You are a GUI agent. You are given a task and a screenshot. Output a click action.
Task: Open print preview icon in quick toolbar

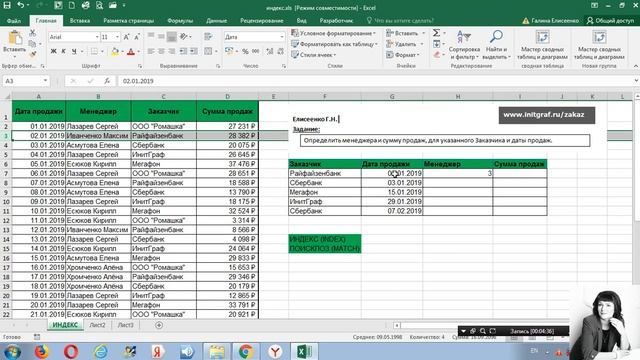tap(99, 5)
